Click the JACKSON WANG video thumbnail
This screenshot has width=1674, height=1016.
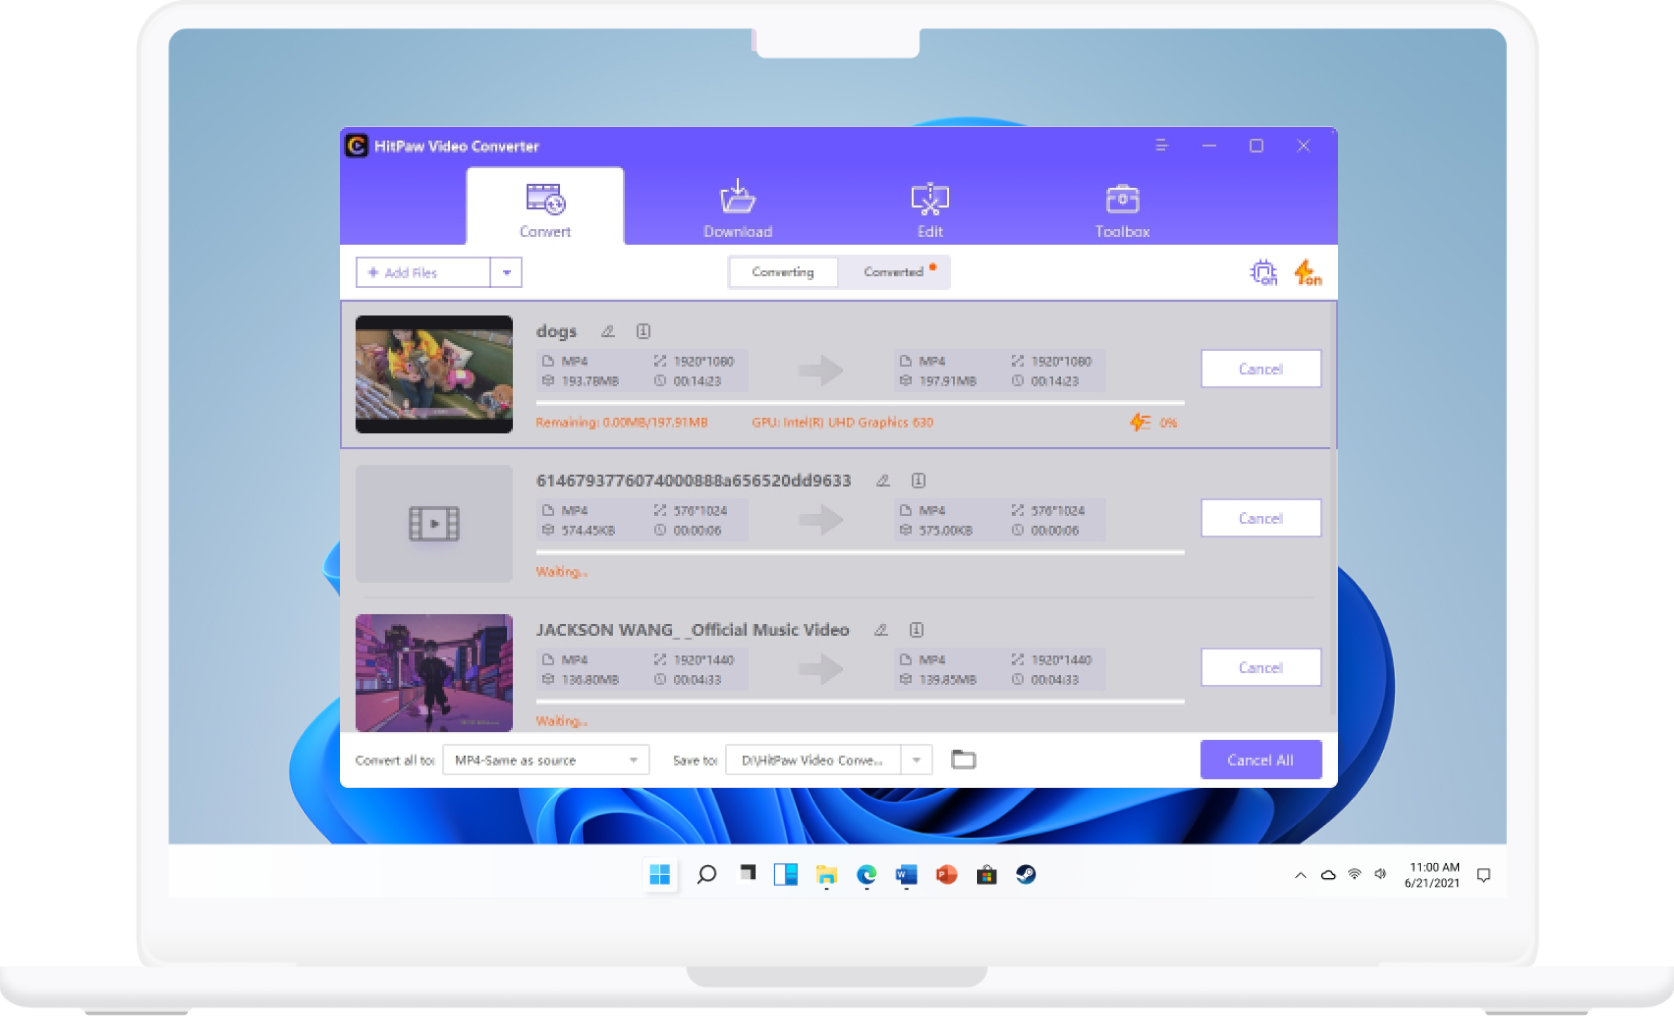434,673
